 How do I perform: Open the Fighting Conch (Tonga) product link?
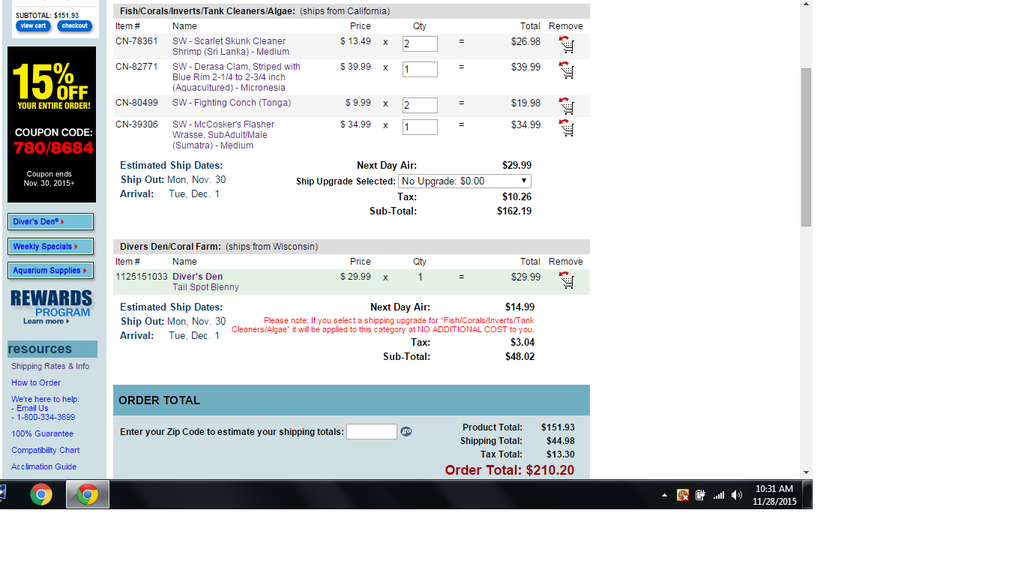[x=232, y=103]
